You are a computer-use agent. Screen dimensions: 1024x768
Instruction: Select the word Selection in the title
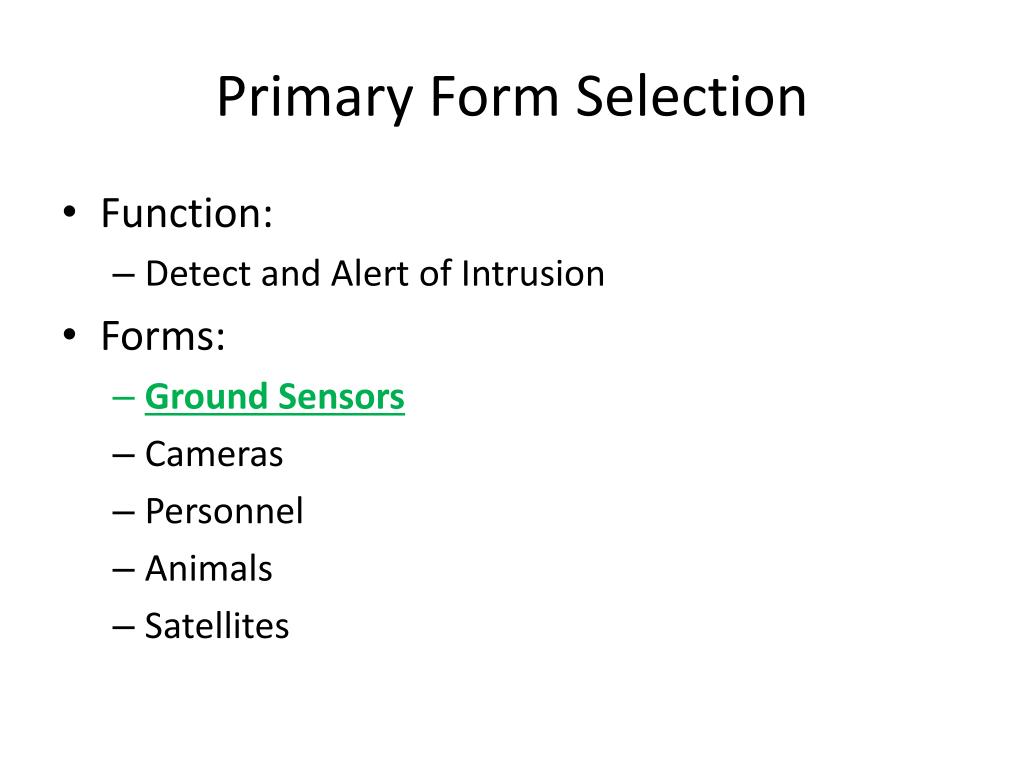[691, 96]
